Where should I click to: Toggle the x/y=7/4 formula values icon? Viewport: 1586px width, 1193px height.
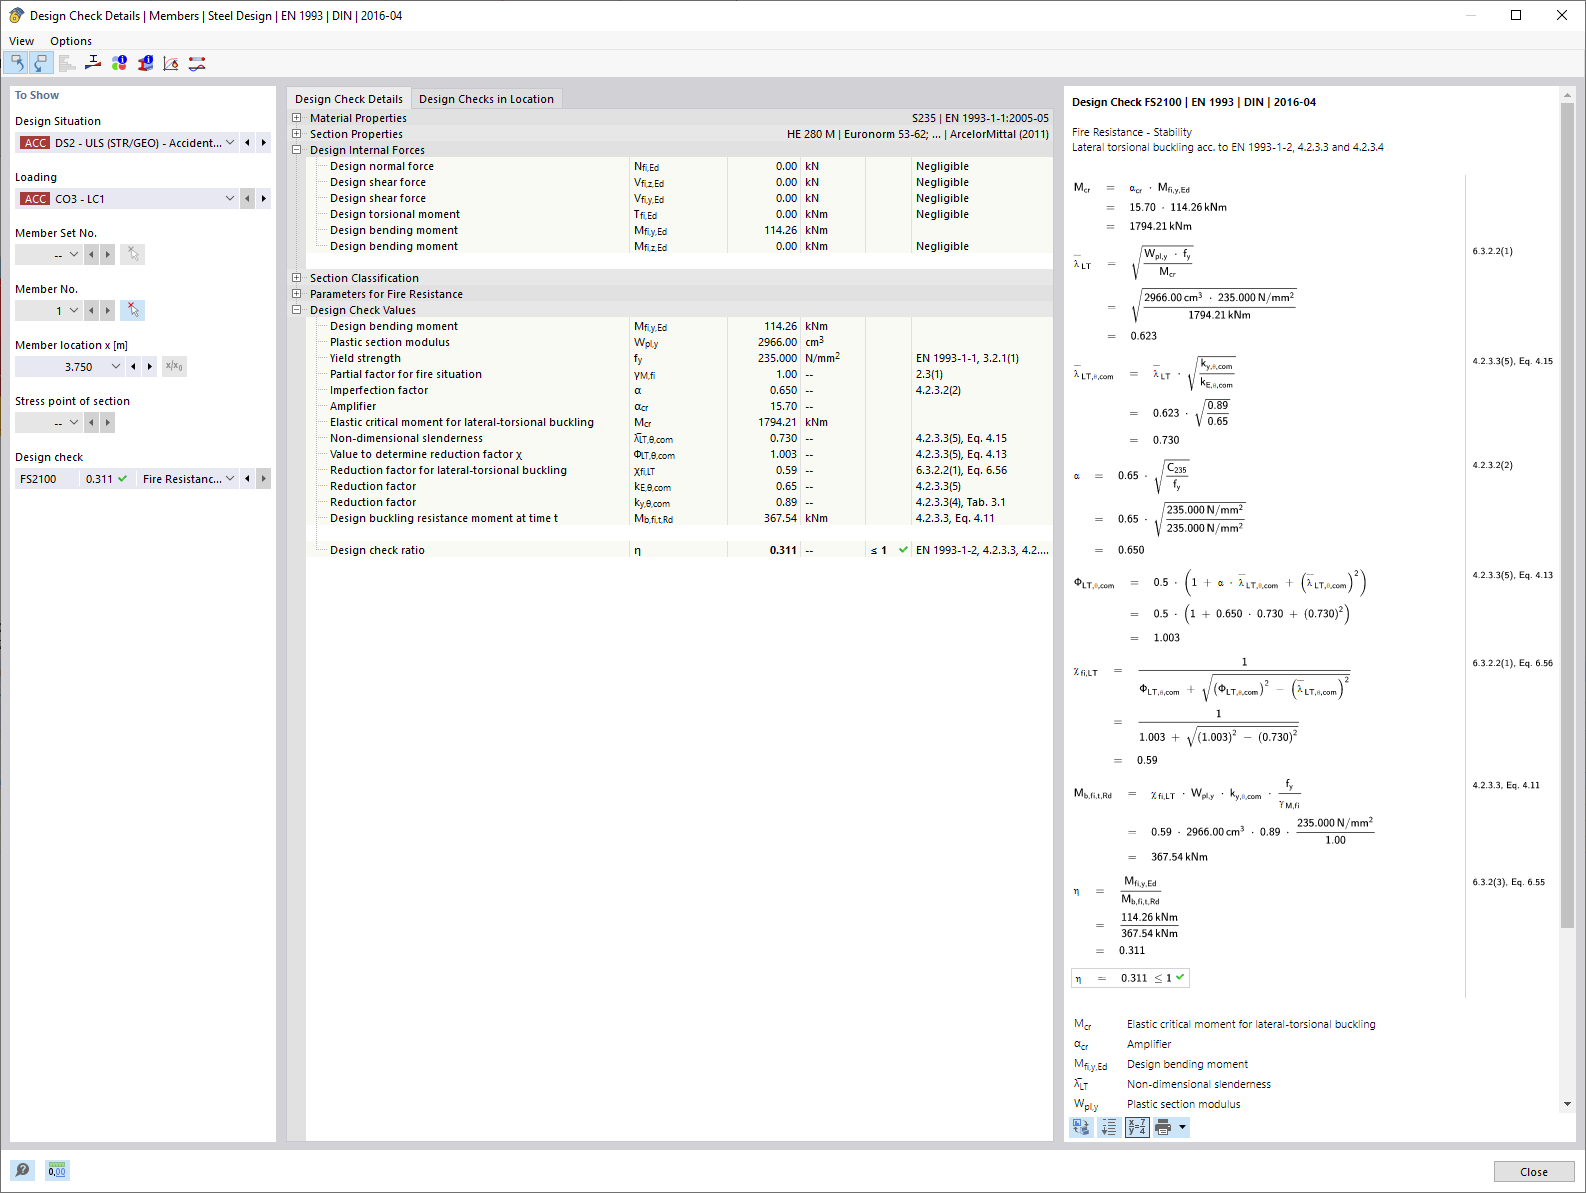tap(1137, 1127)
